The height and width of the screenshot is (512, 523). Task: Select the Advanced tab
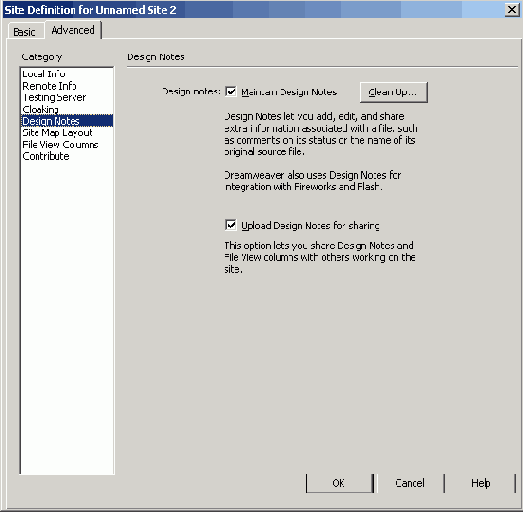click(73, 30)
